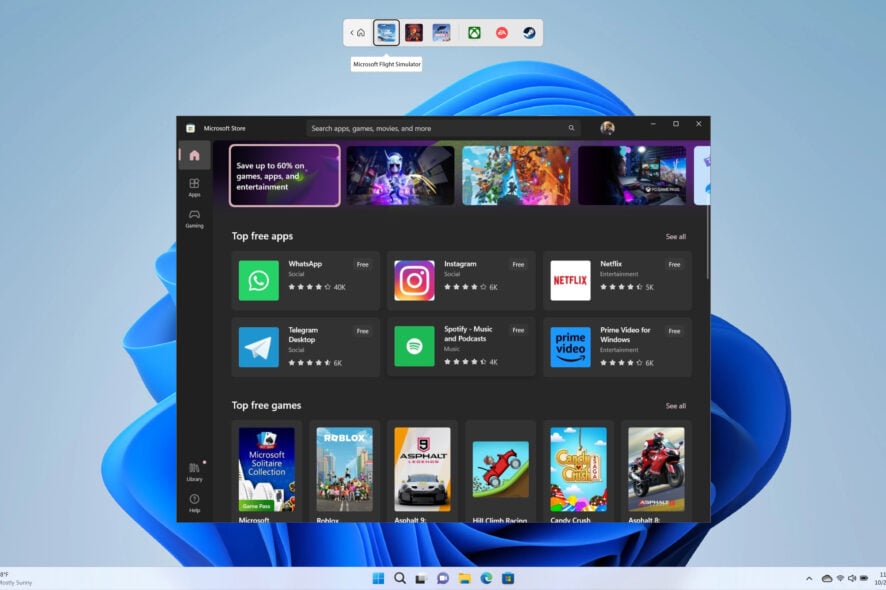Viewport: 886px width, 590px height.
Task: Click the Free button on Netflix
Action: pos(674,264)
